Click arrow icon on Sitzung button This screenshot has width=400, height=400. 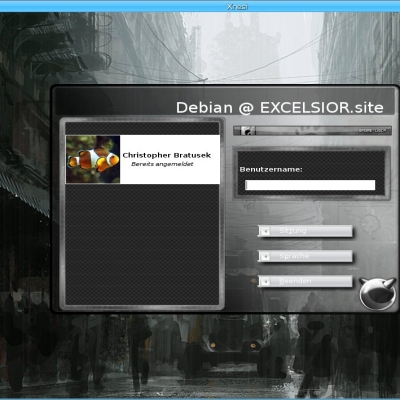265,231
